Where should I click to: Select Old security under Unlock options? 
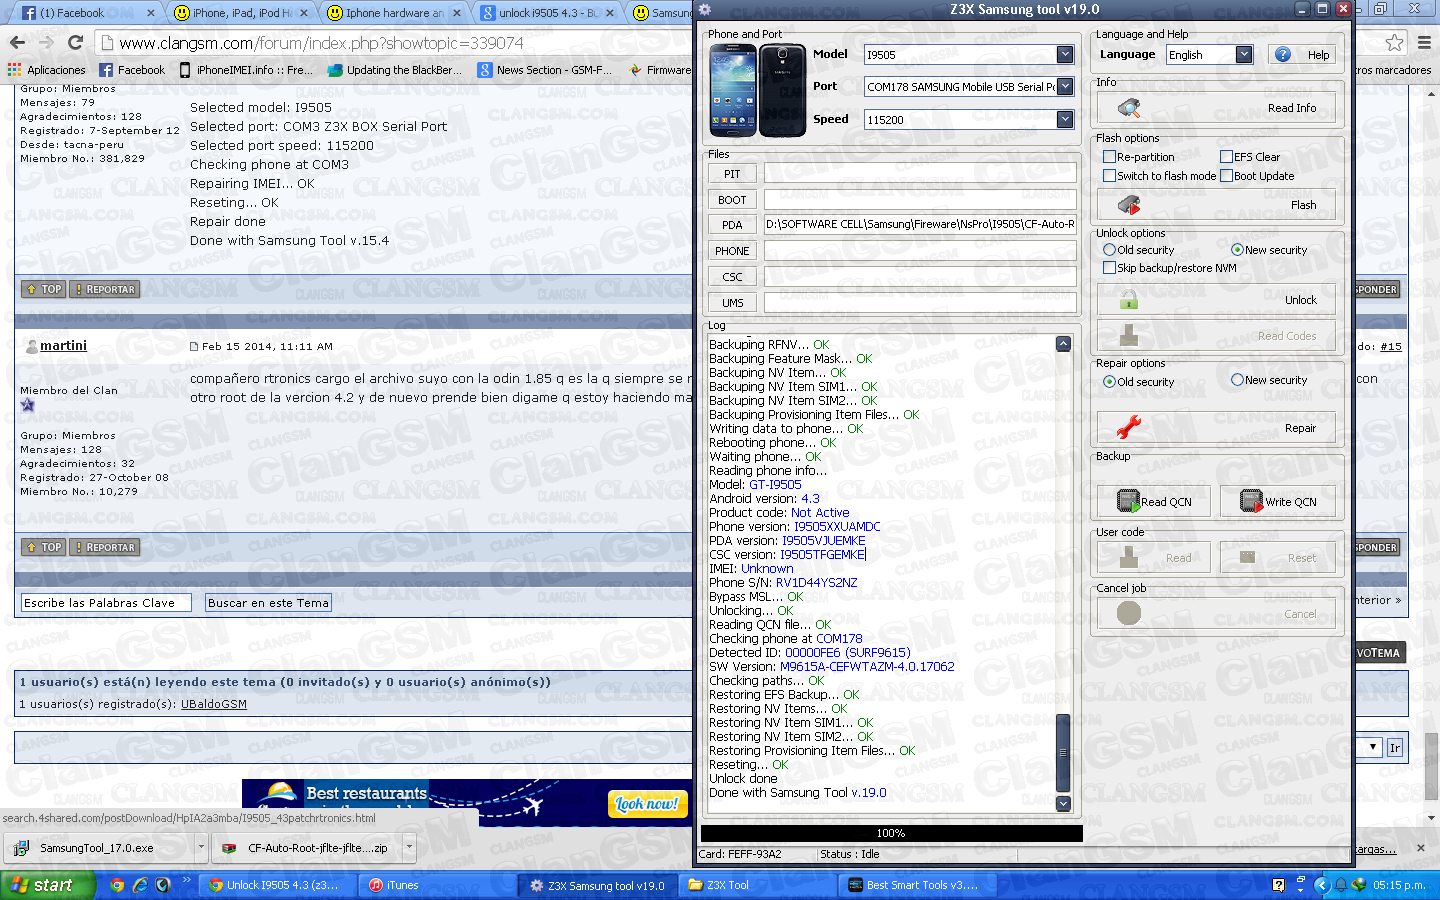pos(1109,250)
